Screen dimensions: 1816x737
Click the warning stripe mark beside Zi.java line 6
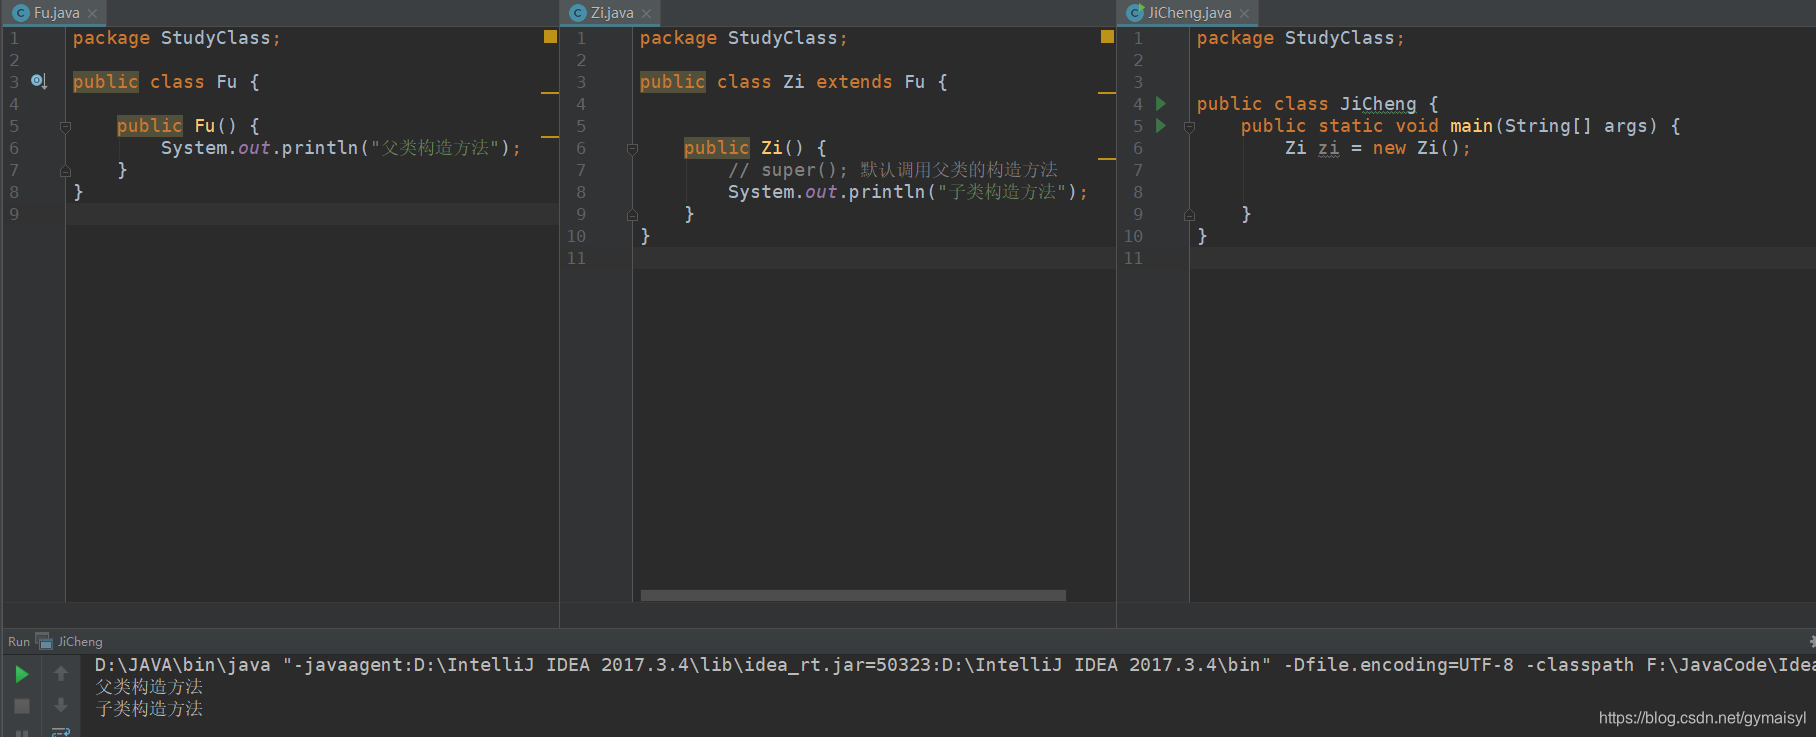pyautogui.click(x=1107, y=158)
